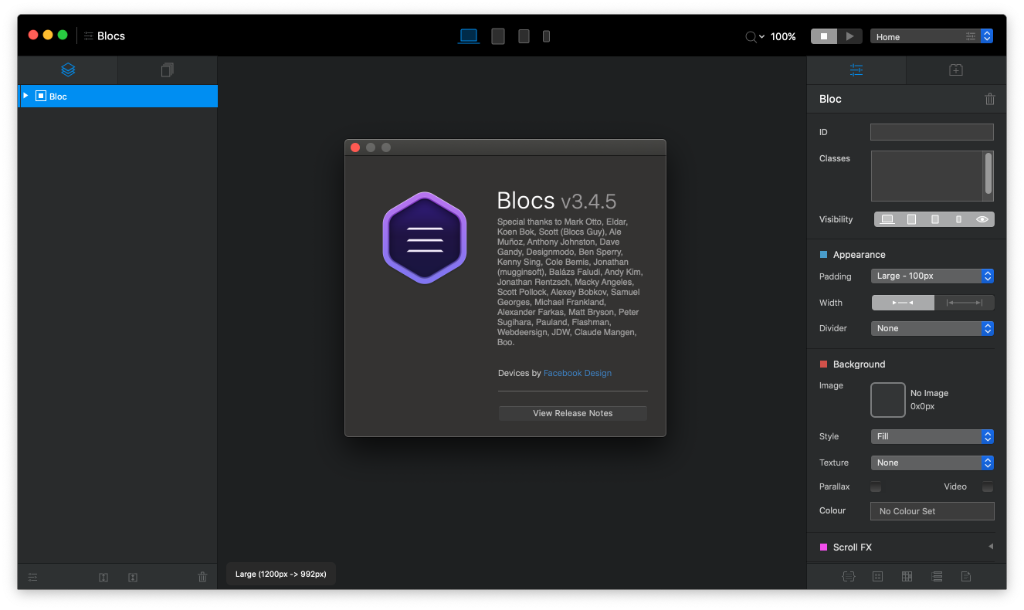
Task: Toggle desktop visibility for the Bloc
Action: [x=887, y=219]
